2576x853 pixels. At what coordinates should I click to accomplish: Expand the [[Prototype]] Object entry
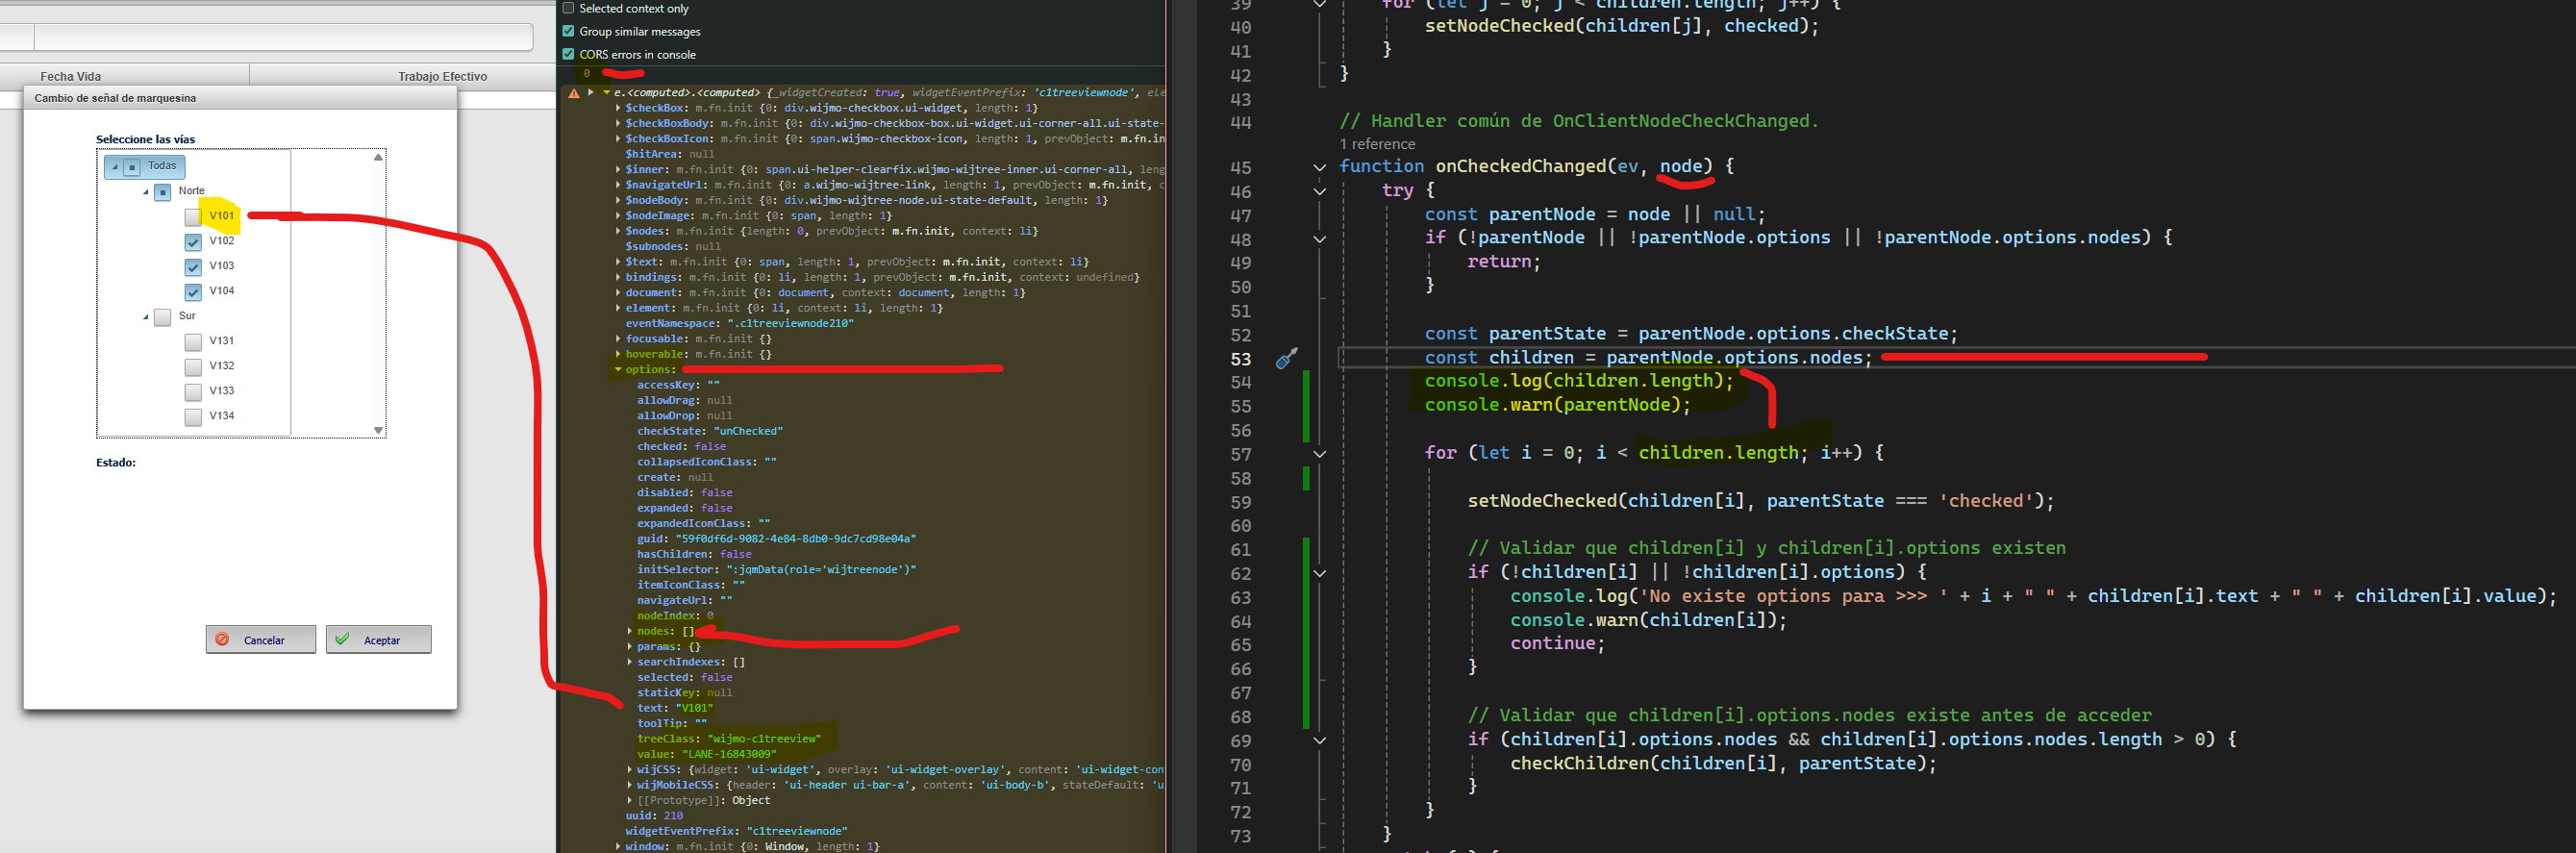630,800
